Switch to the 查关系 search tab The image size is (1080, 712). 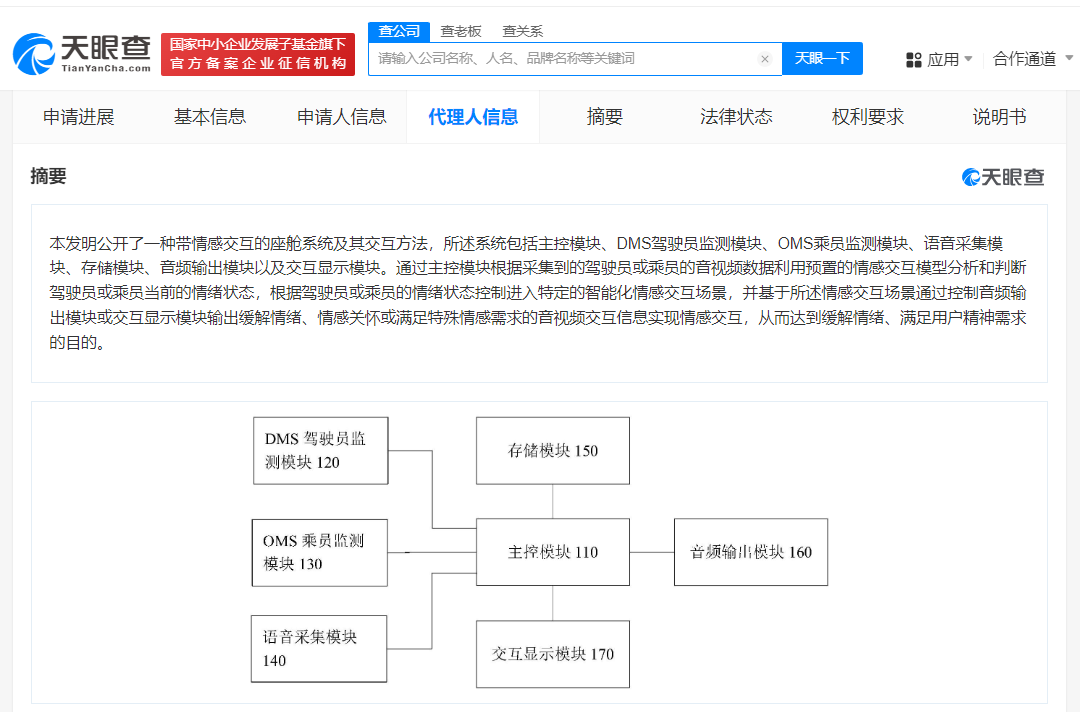[524, 31]
